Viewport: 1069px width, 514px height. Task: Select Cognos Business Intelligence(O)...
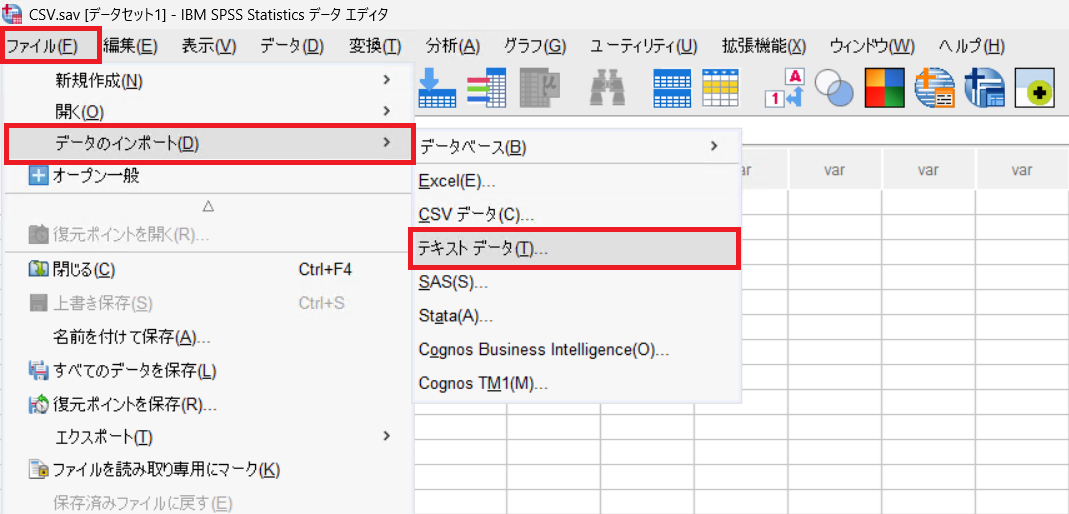click(577, 350)
